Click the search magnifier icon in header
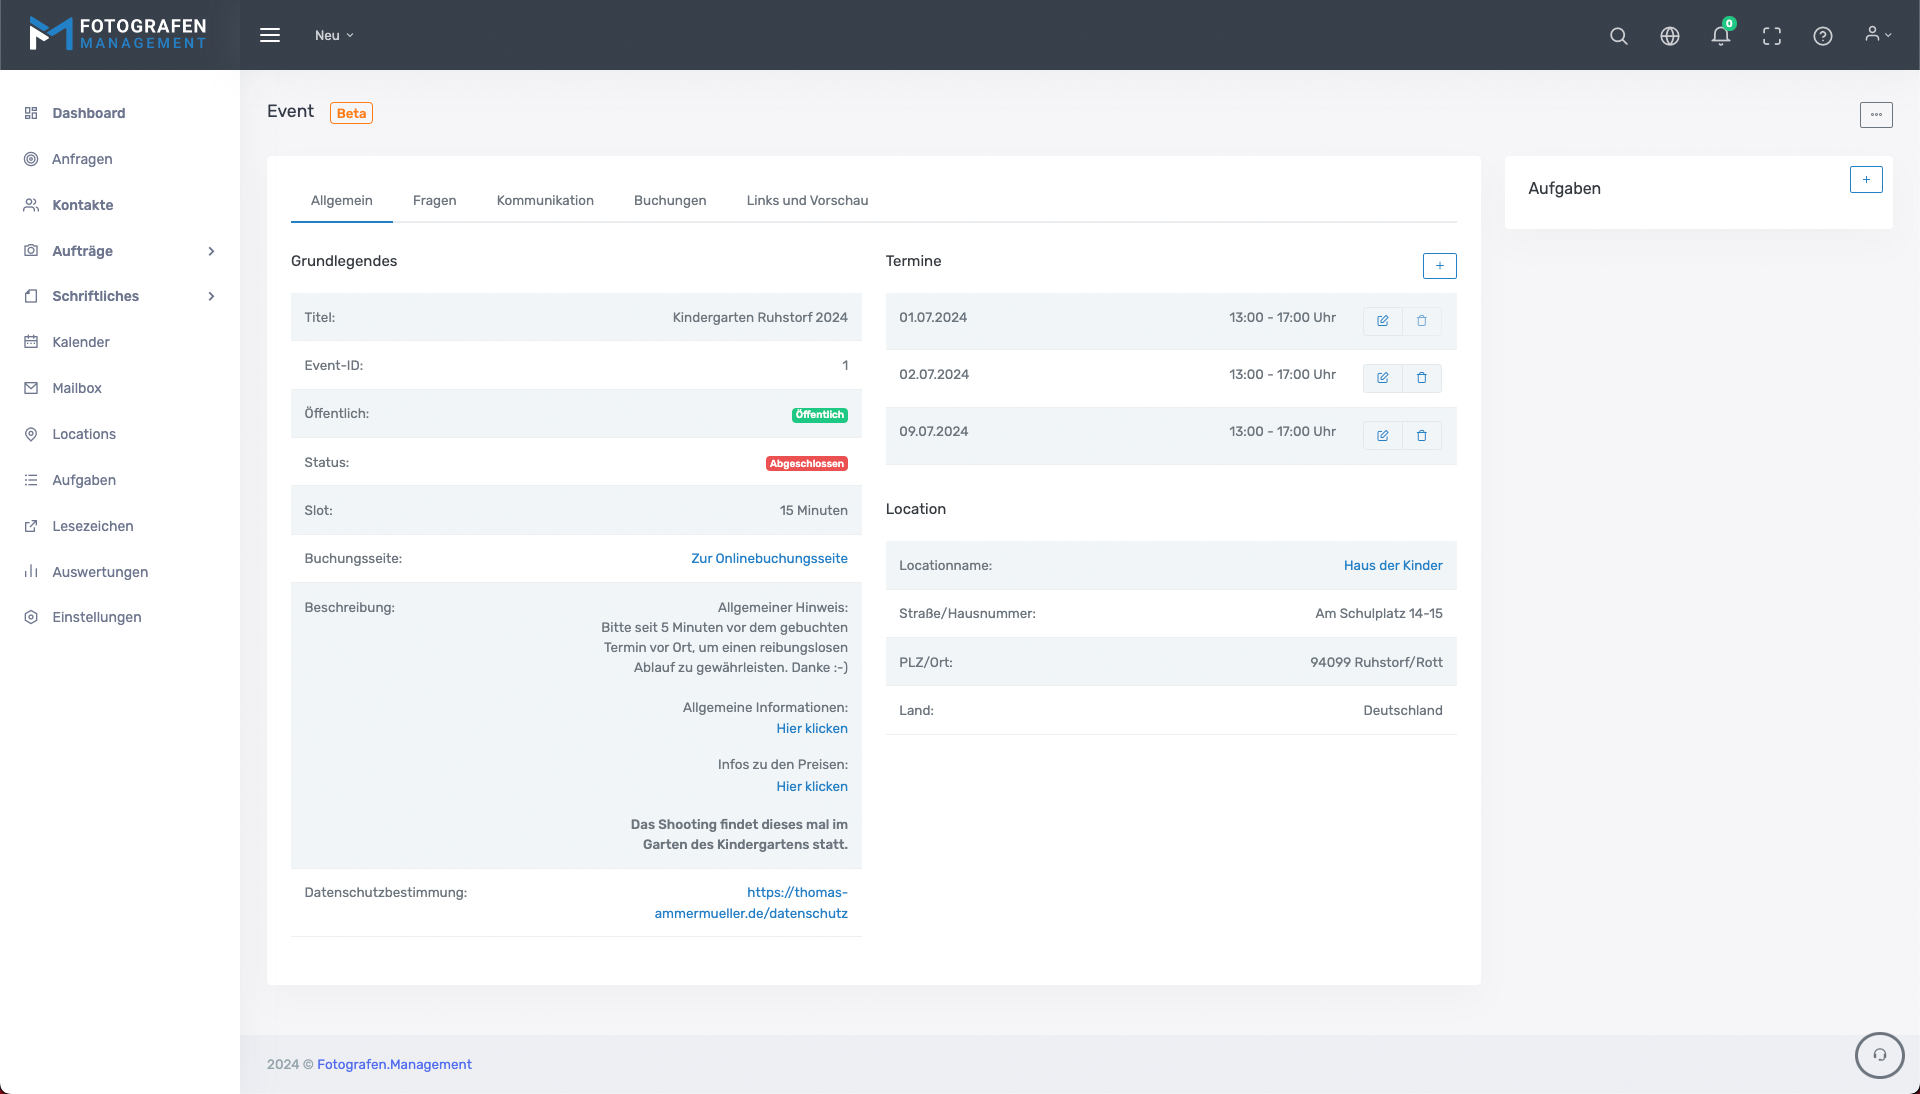The width and height of the screenshot is (1920, 1094). click(1618, 36)
